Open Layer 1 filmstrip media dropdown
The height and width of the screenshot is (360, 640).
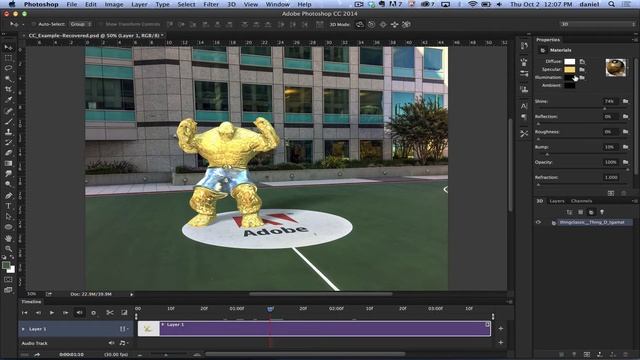point(123,329)
